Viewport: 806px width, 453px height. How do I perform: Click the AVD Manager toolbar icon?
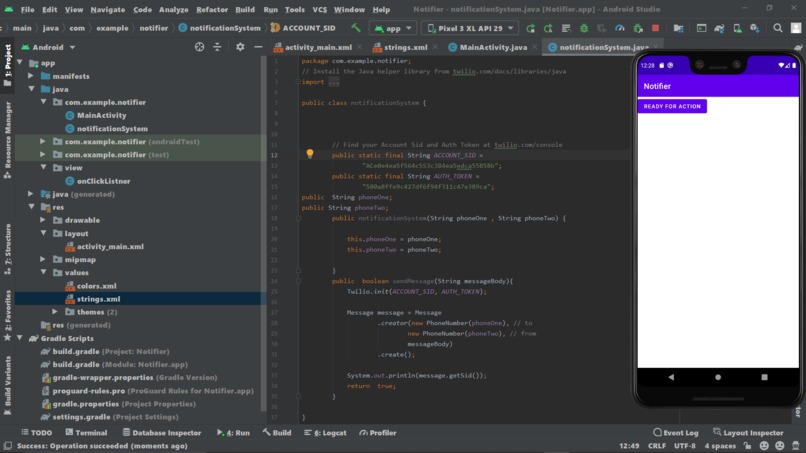[x=737, y=28]
